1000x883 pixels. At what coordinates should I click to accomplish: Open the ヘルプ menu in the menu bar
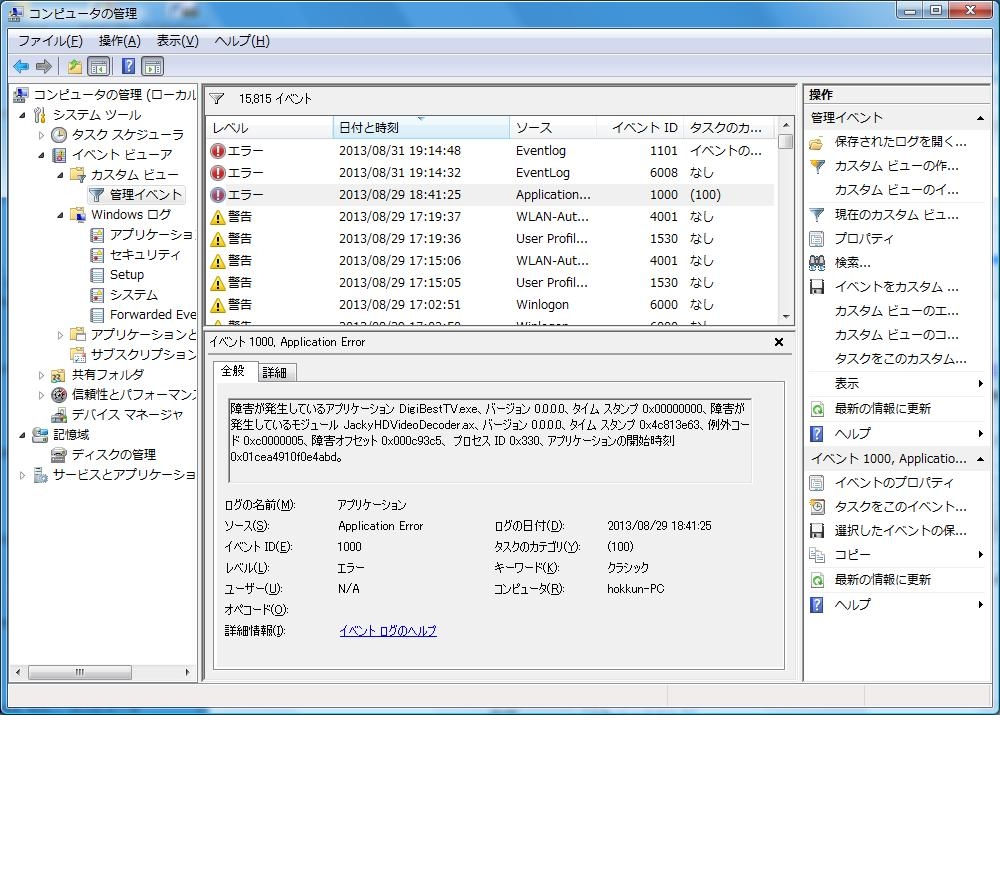[242, 41]
